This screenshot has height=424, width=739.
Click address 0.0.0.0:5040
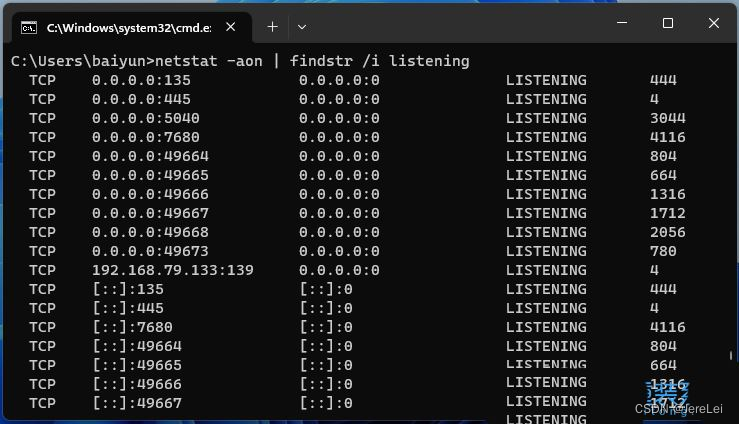(146, 118)
